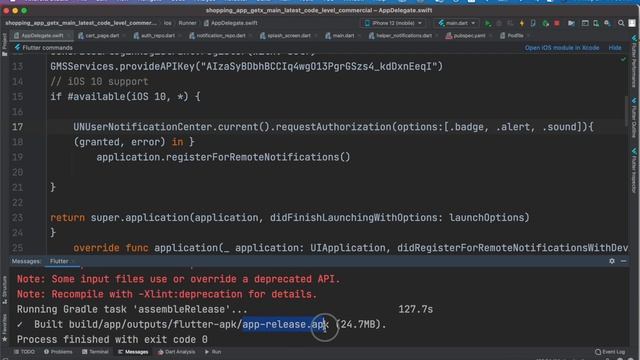Click the editor vertical scrollbar thumb

click(x=626, y=111)
